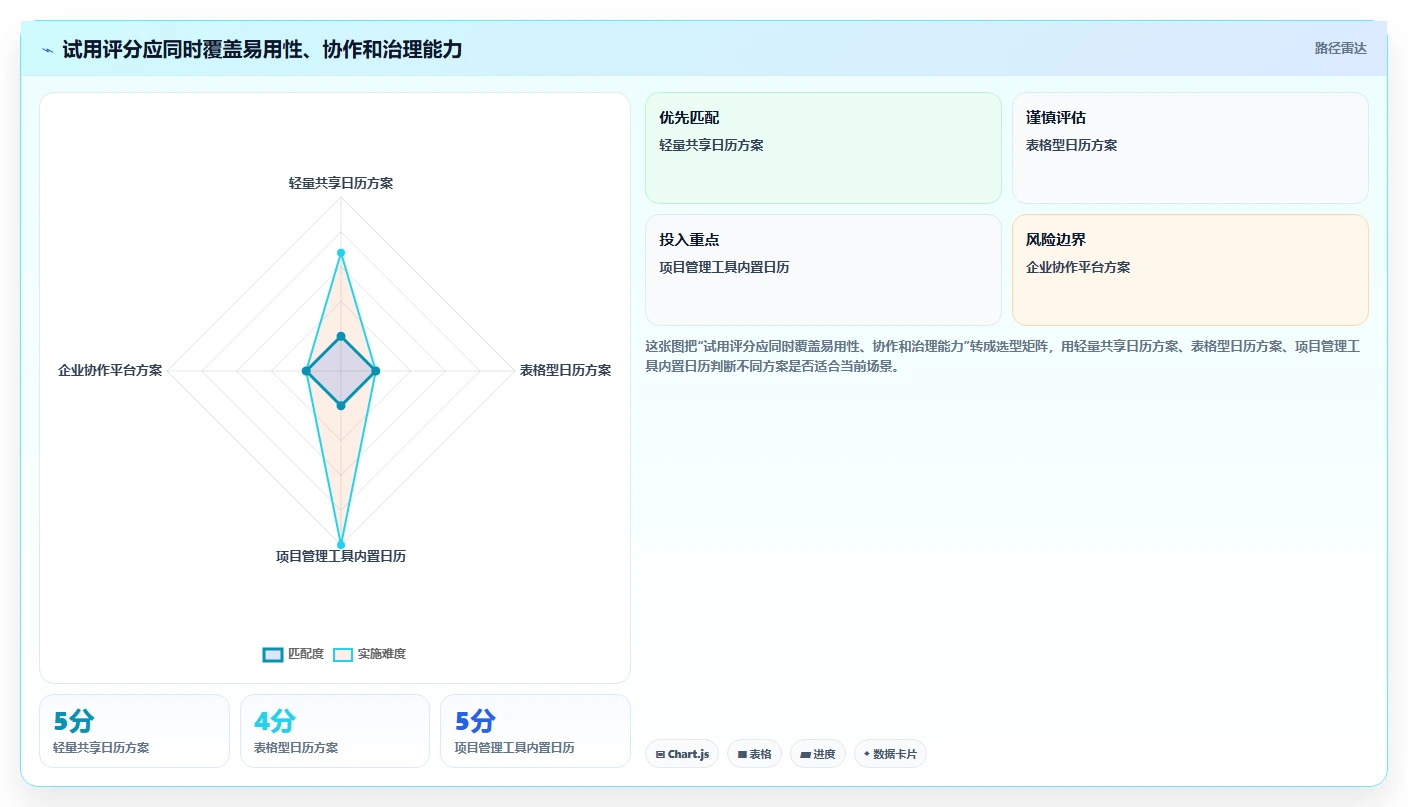Click 匹配度 point on 企业协作平台方案 axis

(306, 371)
